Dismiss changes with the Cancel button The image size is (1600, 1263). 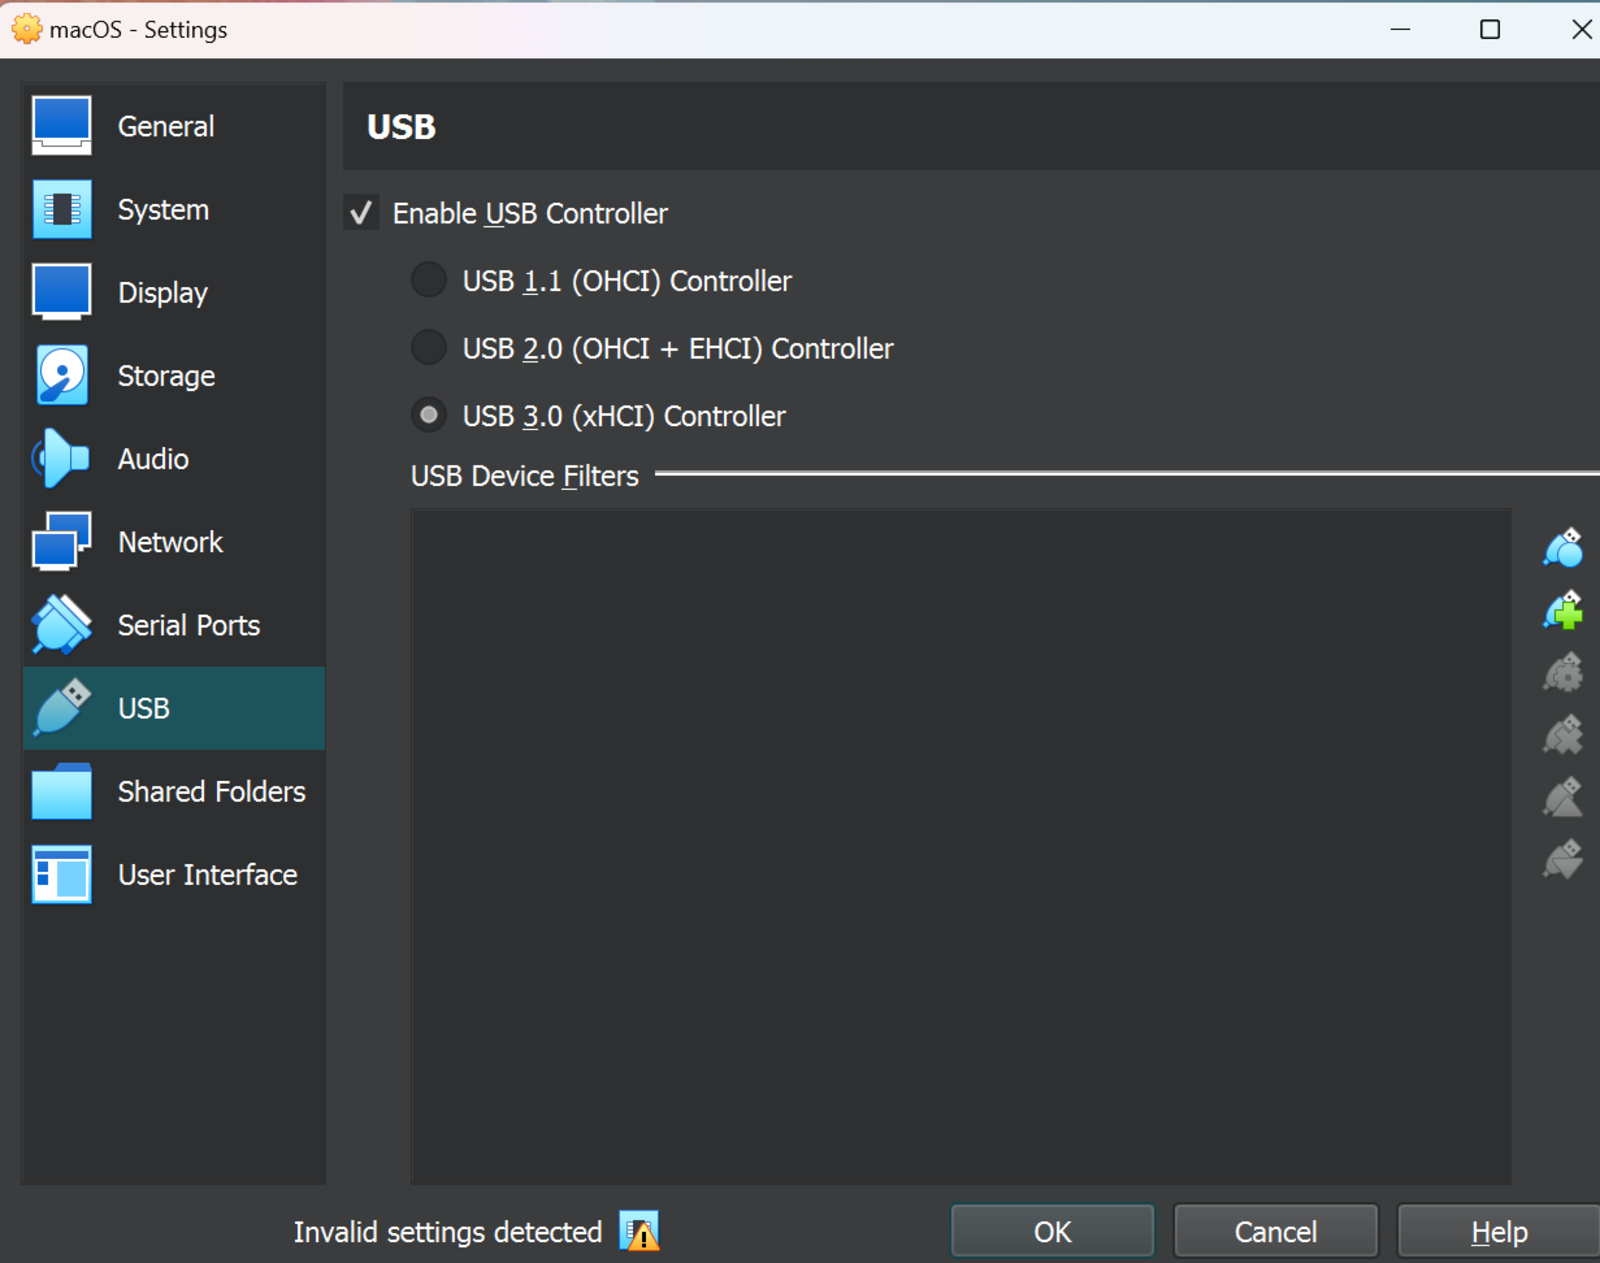tap(1275, 1231)
